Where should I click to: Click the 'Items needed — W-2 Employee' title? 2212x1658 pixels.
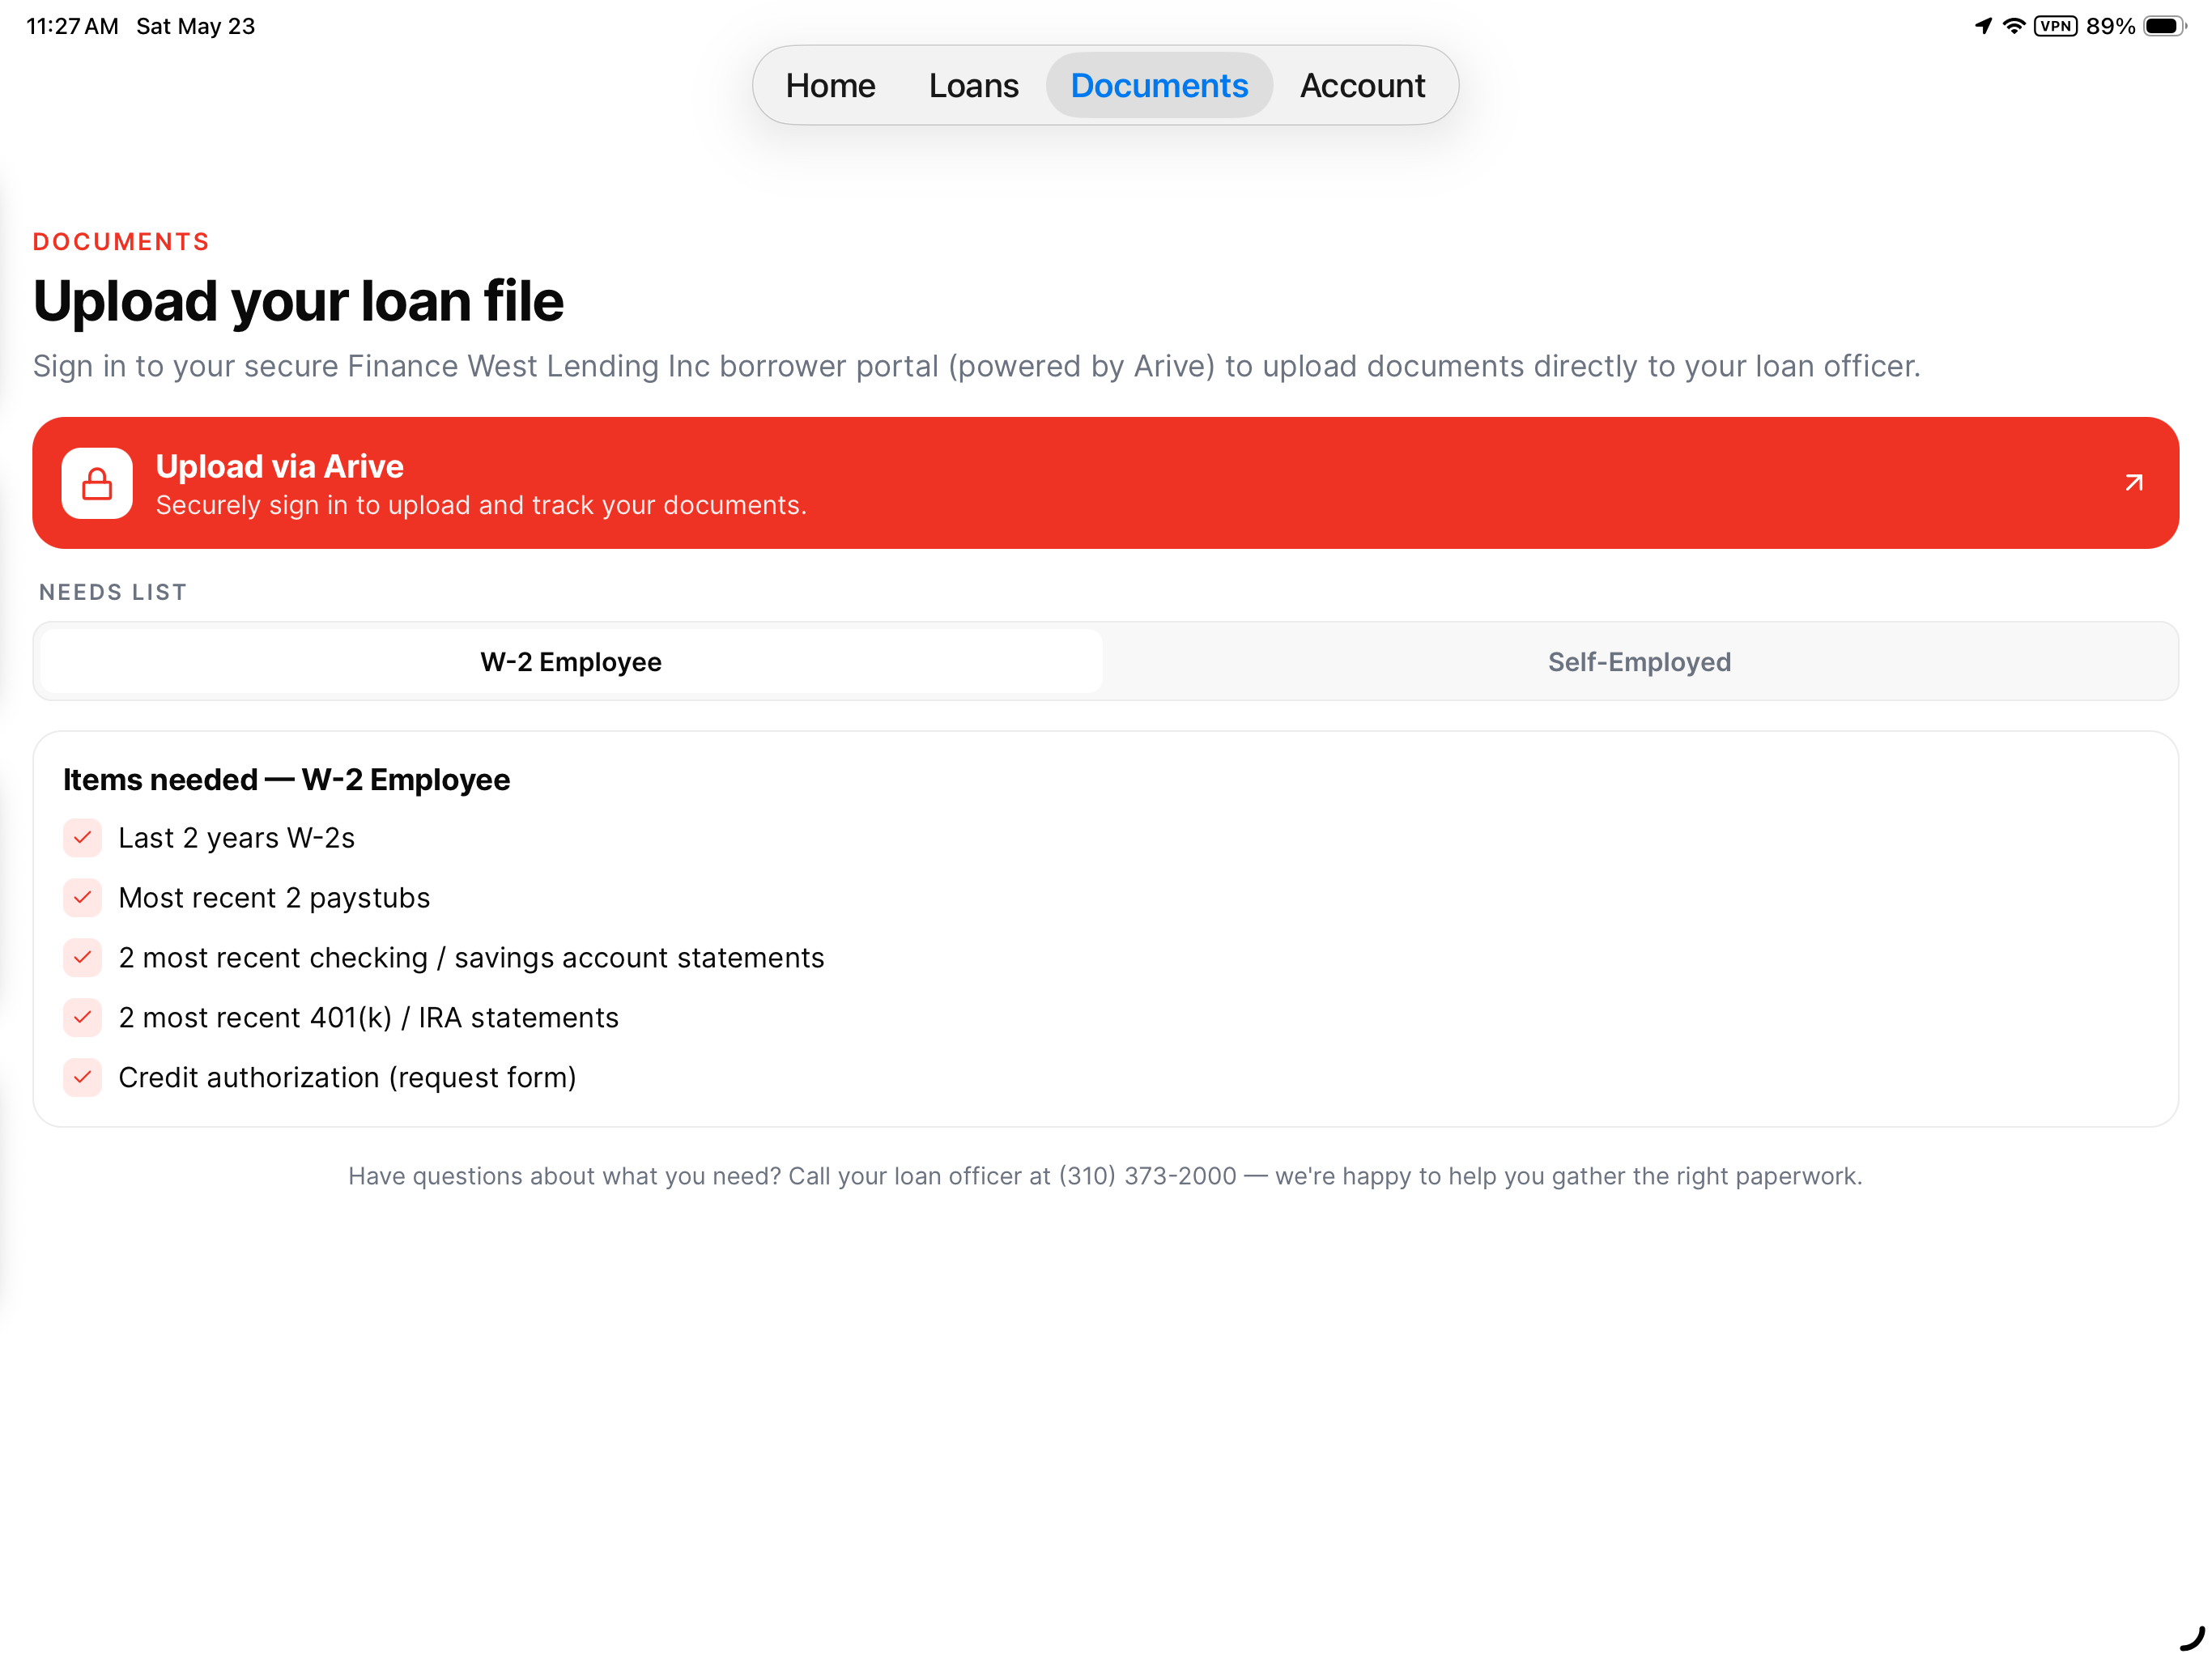click(286, 780)
